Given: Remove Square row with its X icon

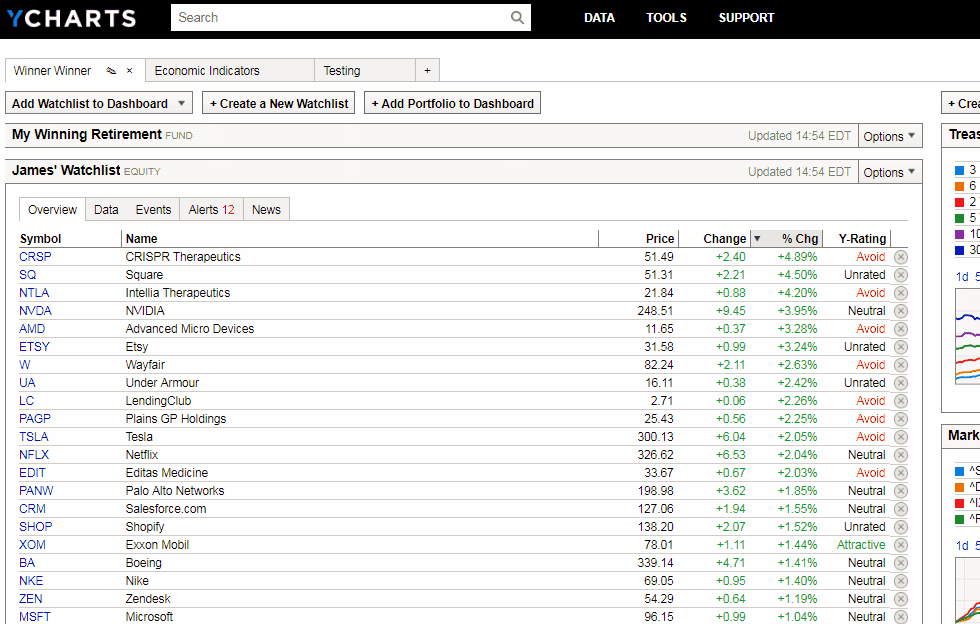Looking at the screenshot, I should pyautogui.click(x=901, y=275).
